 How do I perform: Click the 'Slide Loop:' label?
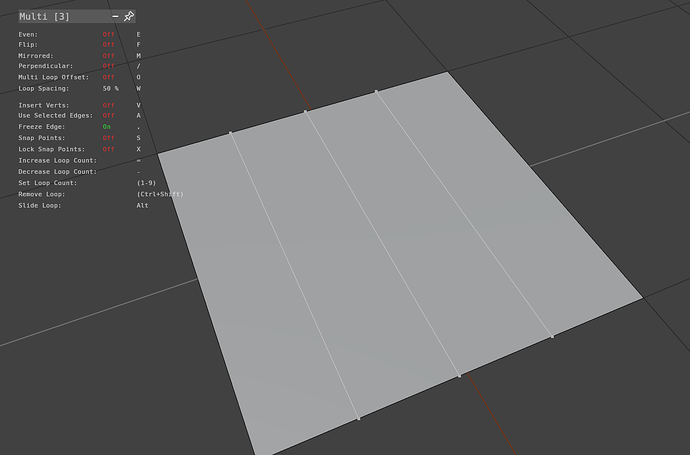point(40,205)
